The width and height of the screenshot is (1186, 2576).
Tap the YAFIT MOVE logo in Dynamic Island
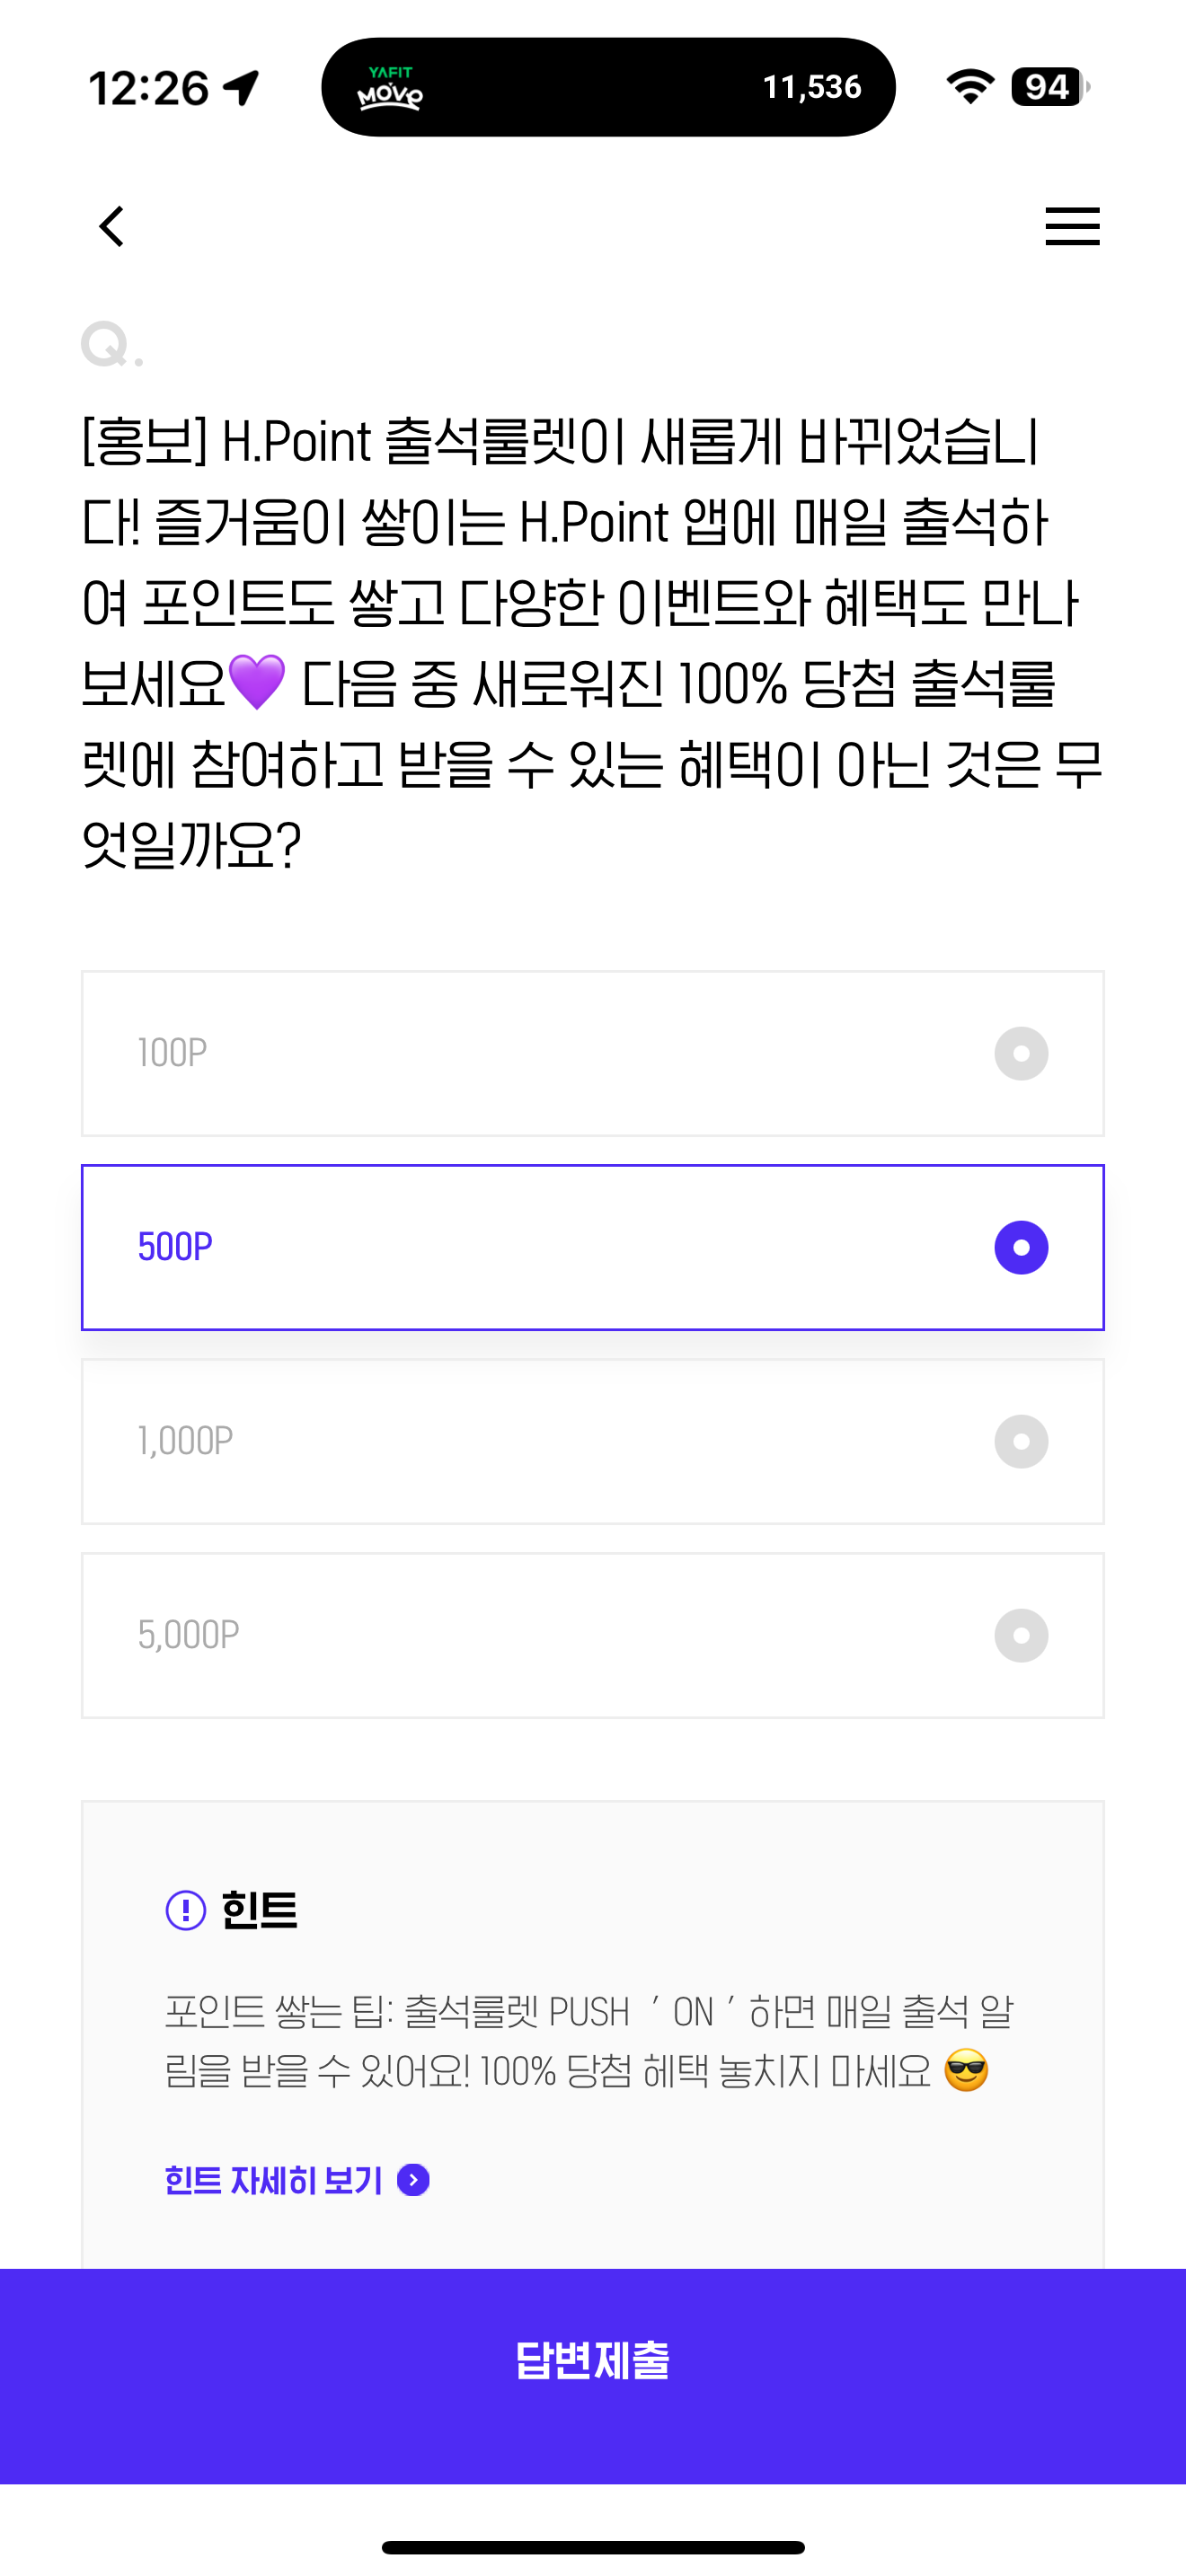pyautogui.click(x=390, y=88)
